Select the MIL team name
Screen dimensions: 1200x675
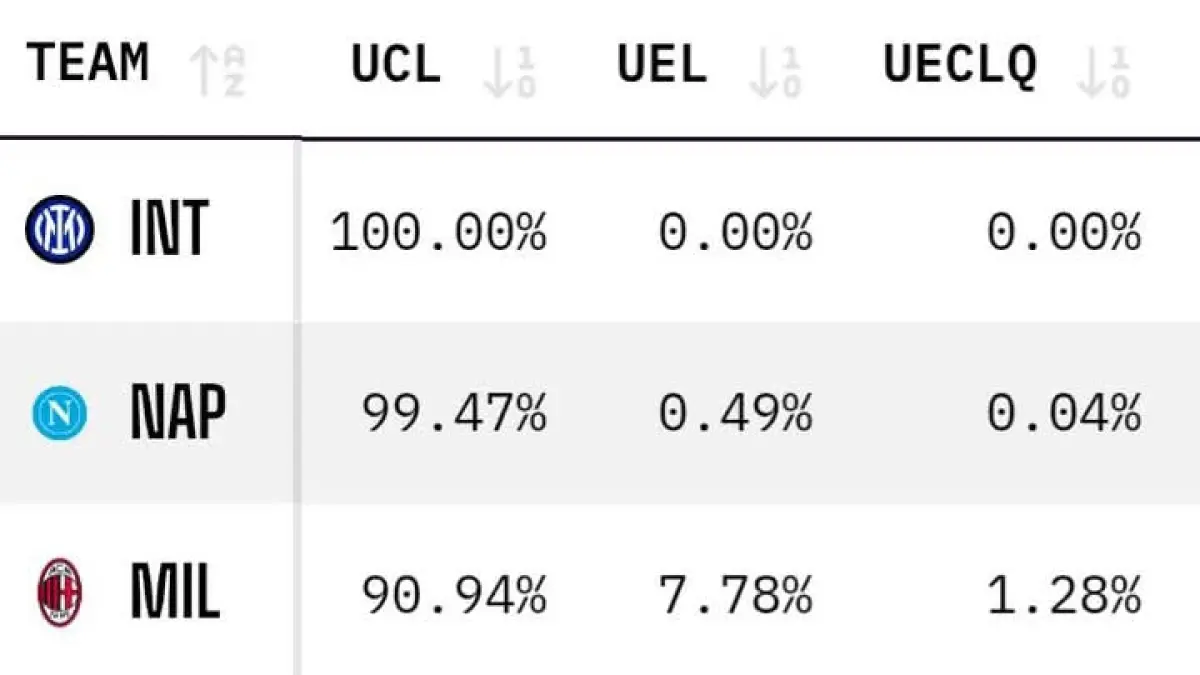click(174, 595)
